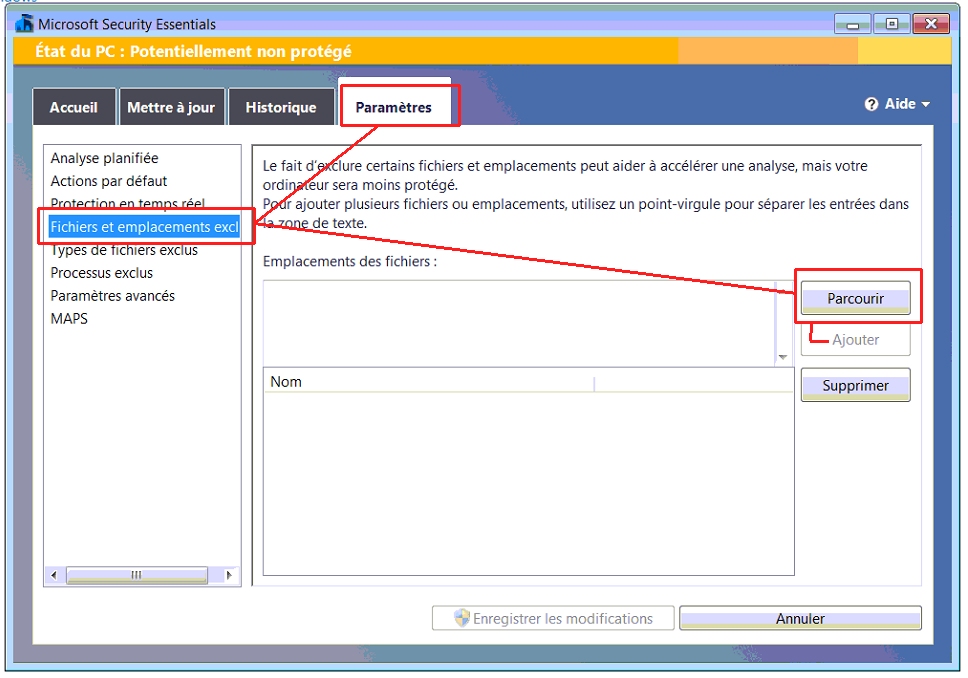Select the Paramètres tab

point(394,107)
